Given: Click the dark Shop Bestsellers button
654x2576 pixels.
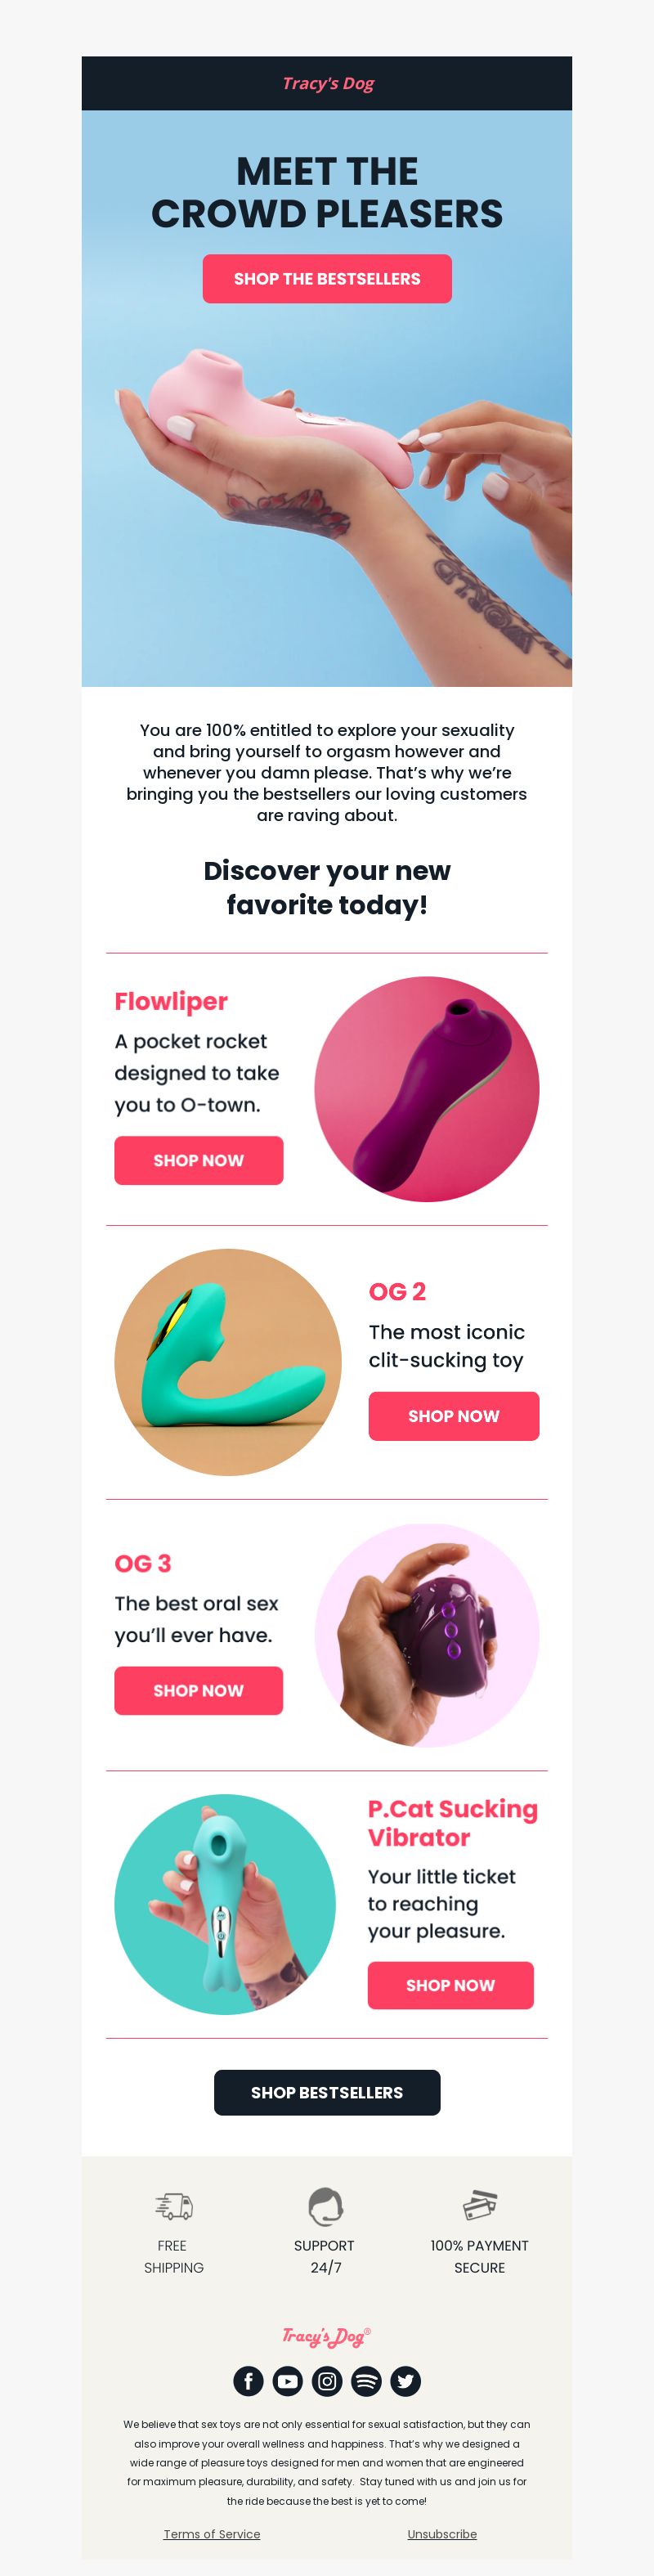Looking at the screenshot, I should tap(327, 2092).
